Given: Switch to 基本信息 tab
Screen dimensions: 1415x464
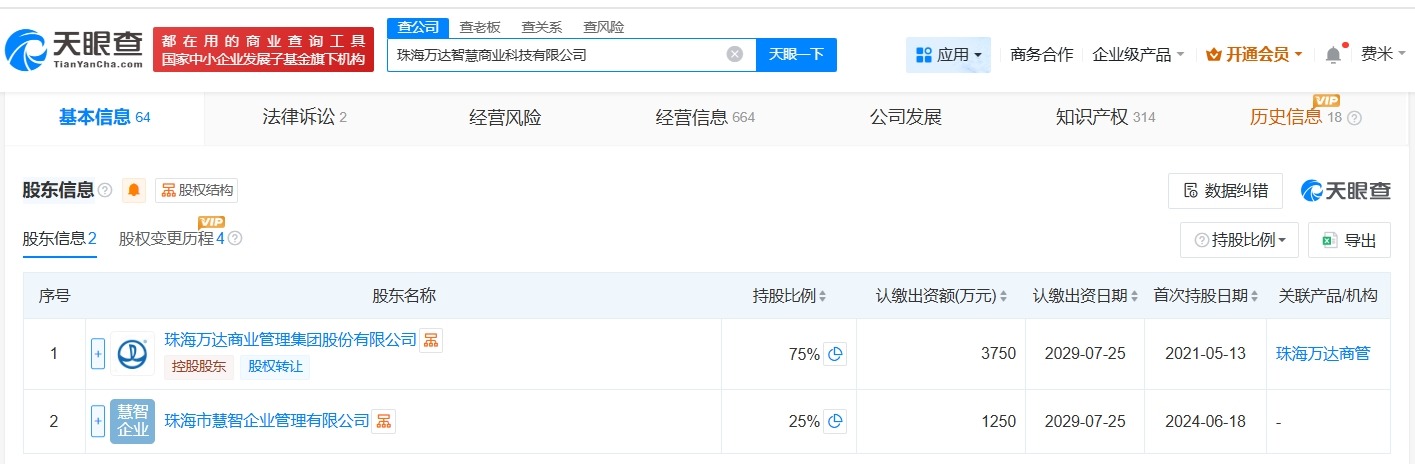Looking at the screenshot, I should 104,118.
